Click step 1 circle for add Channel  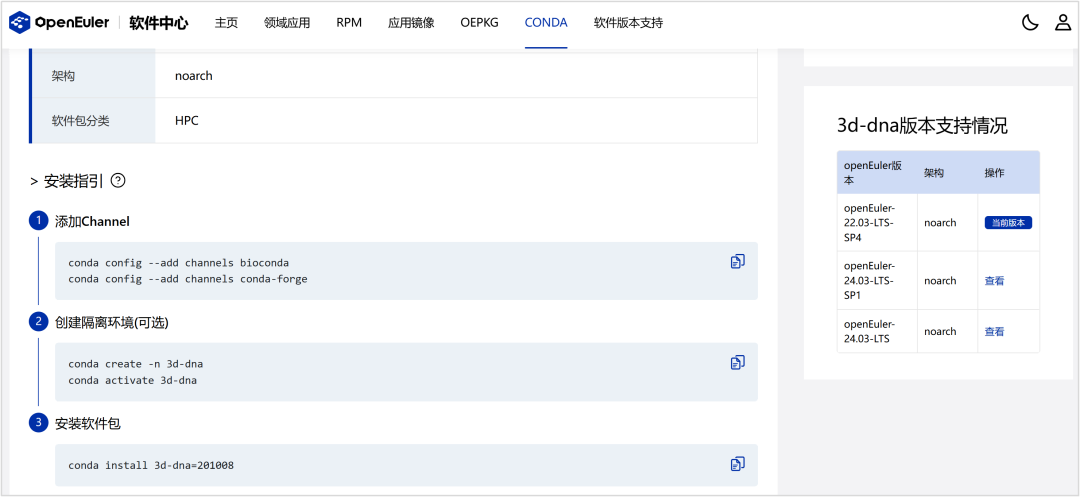(x=38, y=221)
